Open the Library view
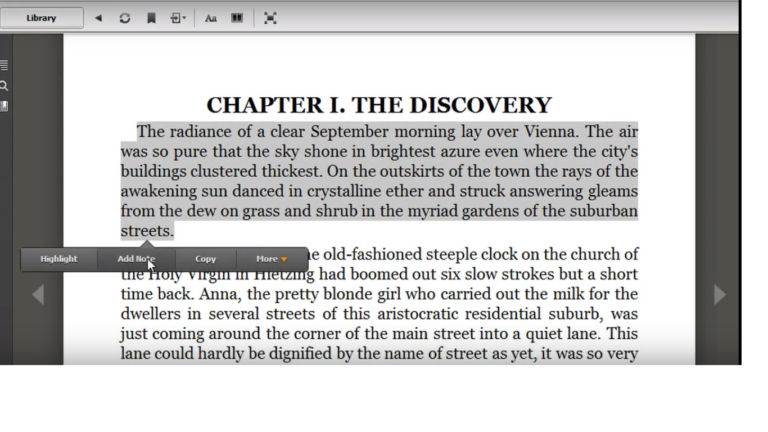Image resolution: width=768 pixels, height=432 pixels. pos(42,18)
